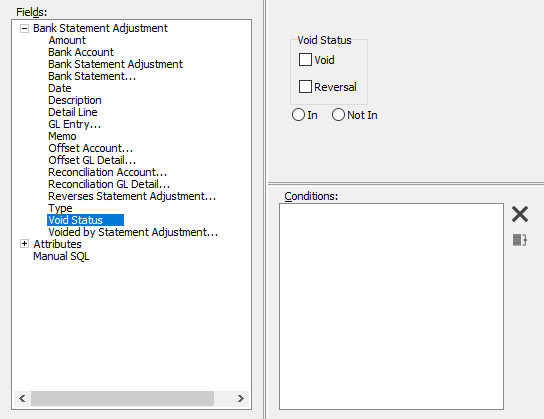Viewport: 544px width, 419px height.
Task: Pick the Description field in the list
Action: [x=75, y=100]
